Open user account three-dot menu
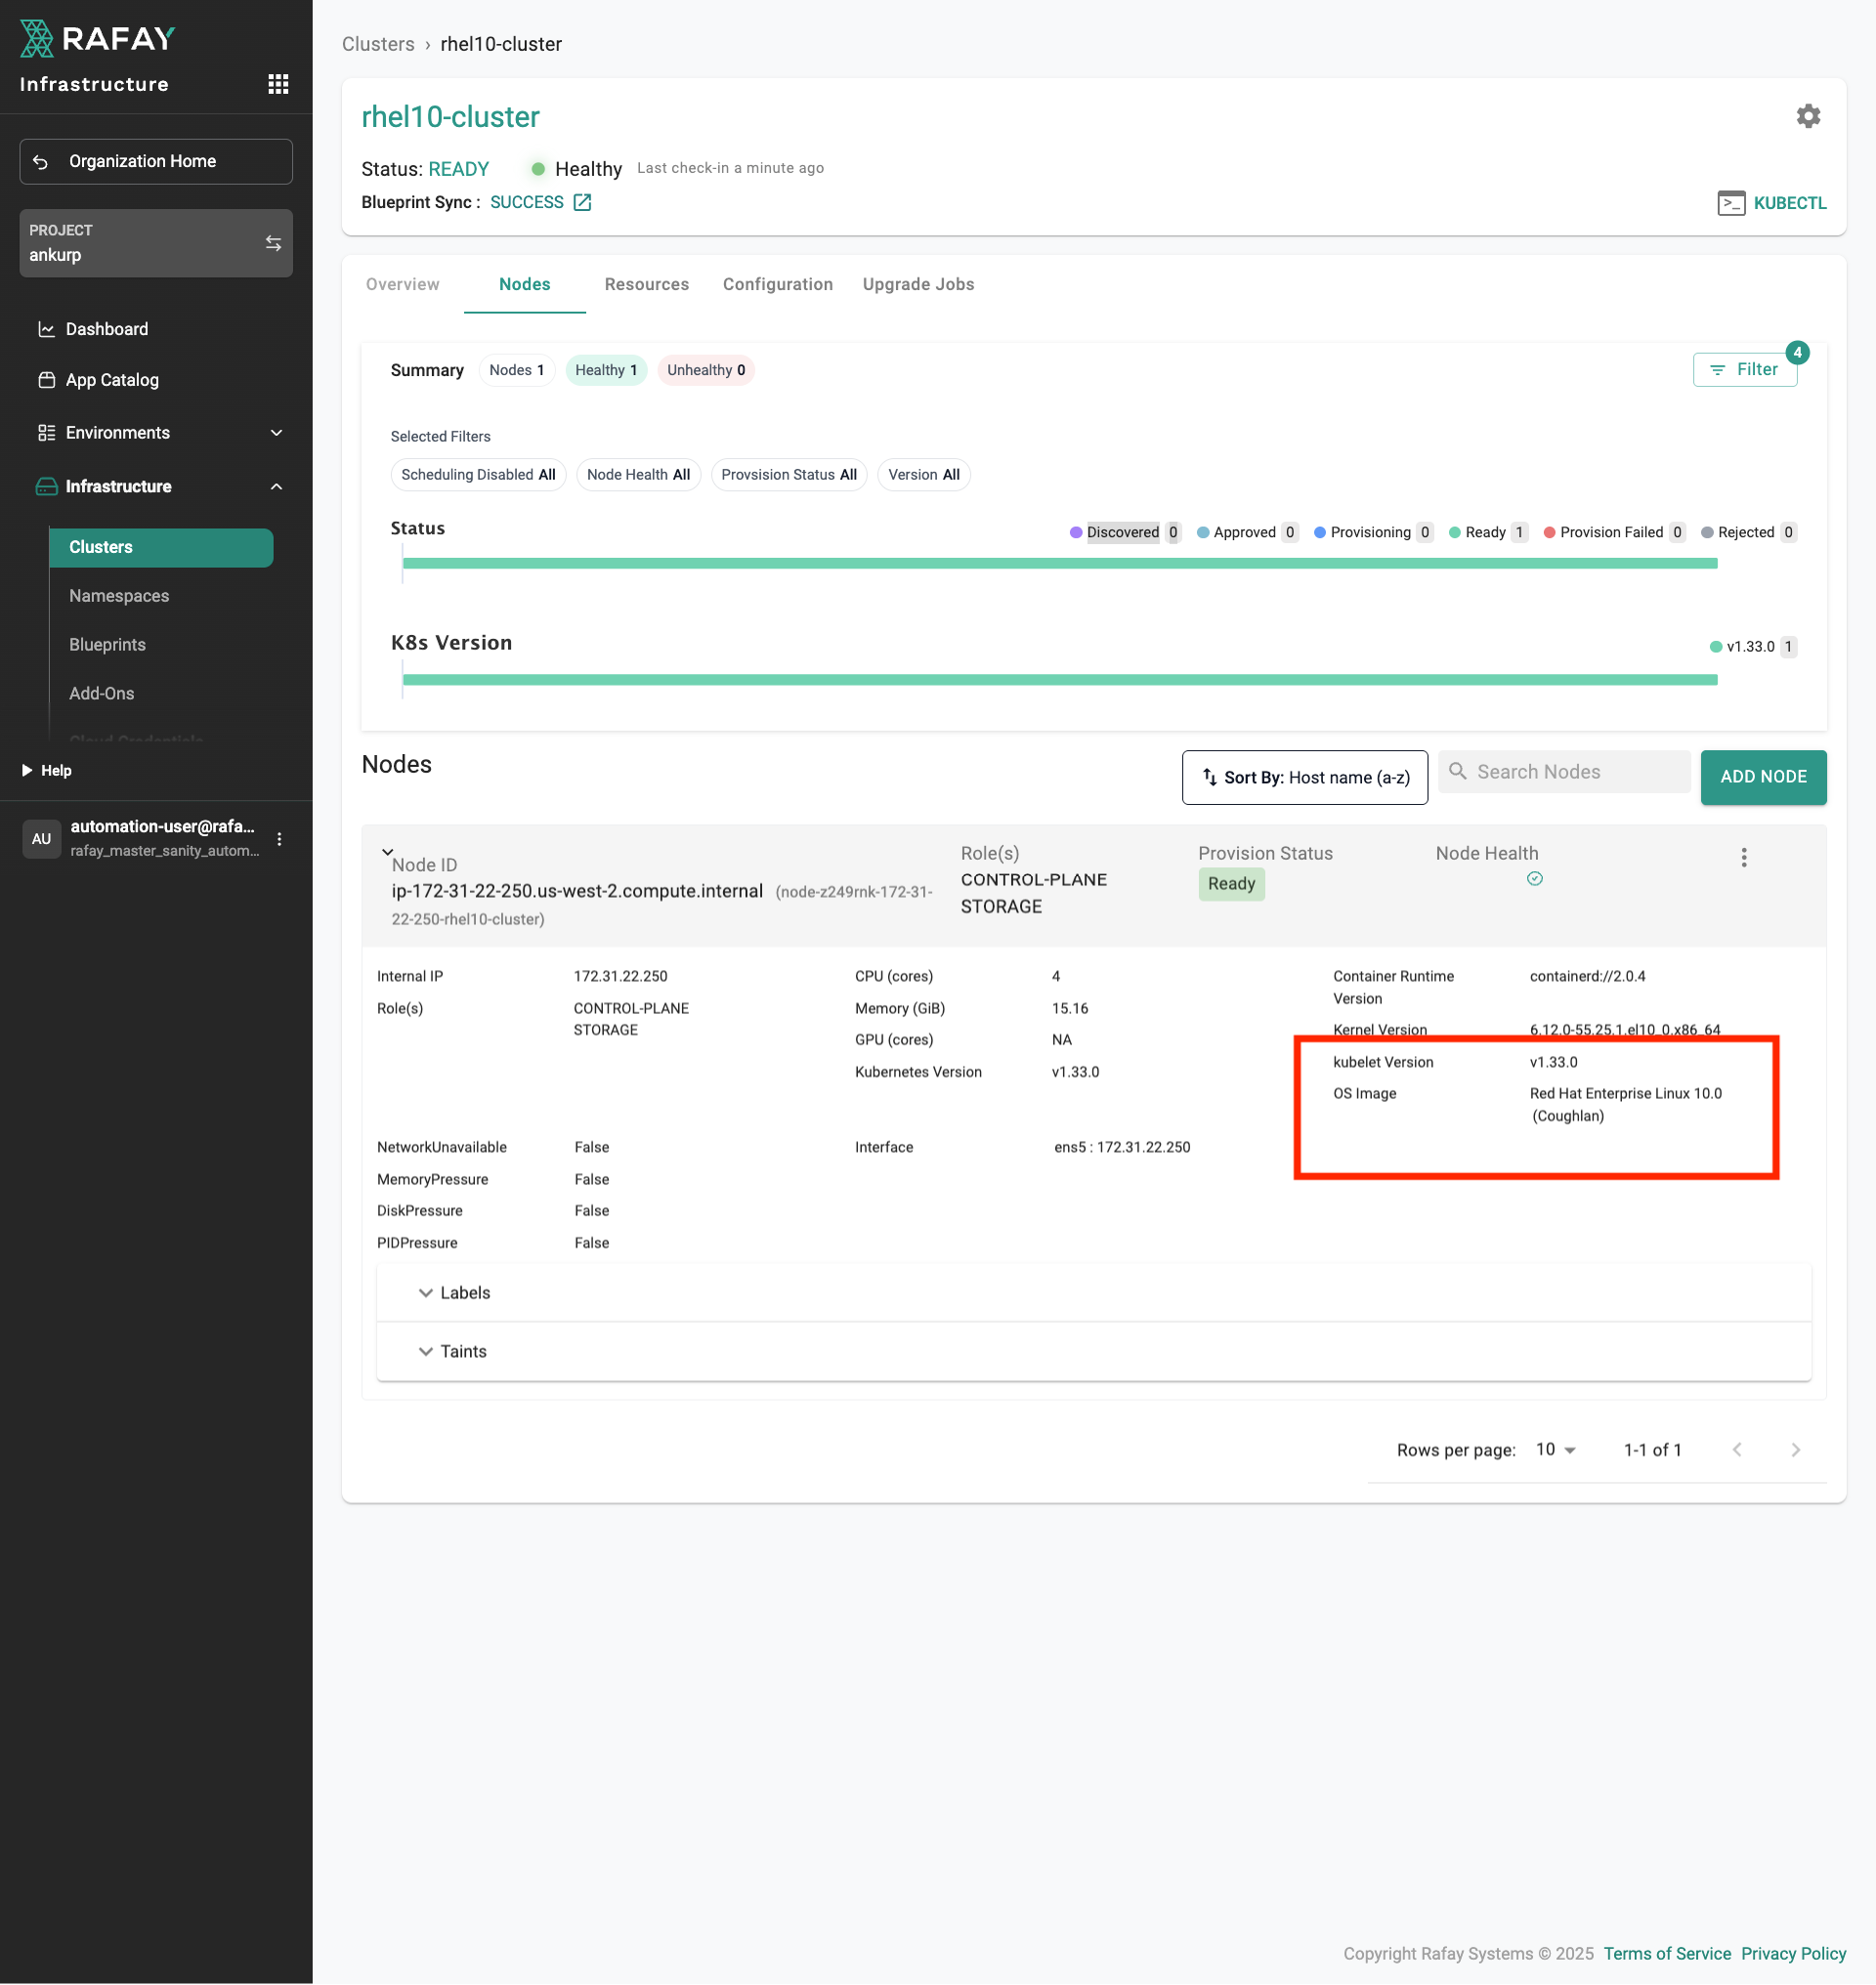 tap(279, 839)
